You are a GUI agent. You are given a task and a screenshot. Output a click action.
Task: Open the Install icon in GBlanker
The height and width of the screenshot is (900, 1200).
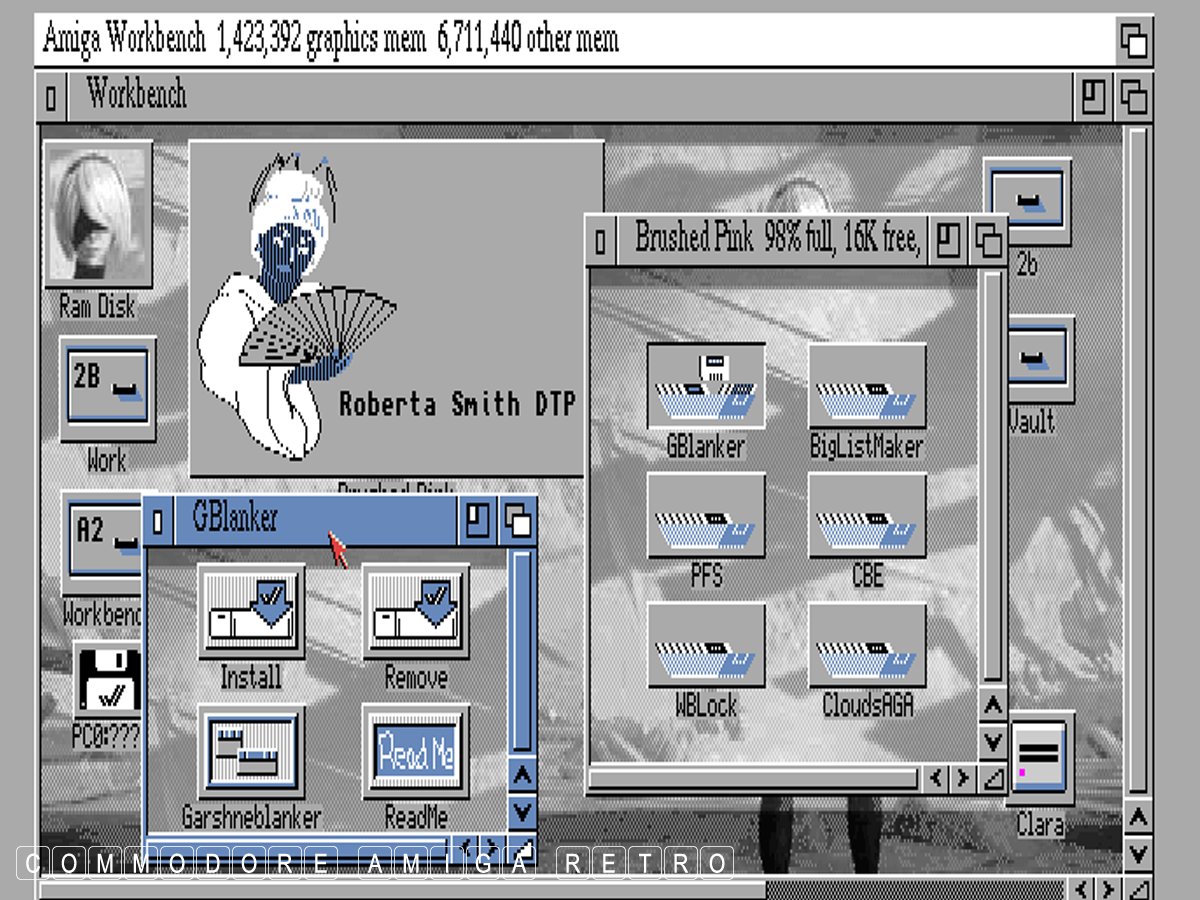pyautogui.click(x=251, y=612)
